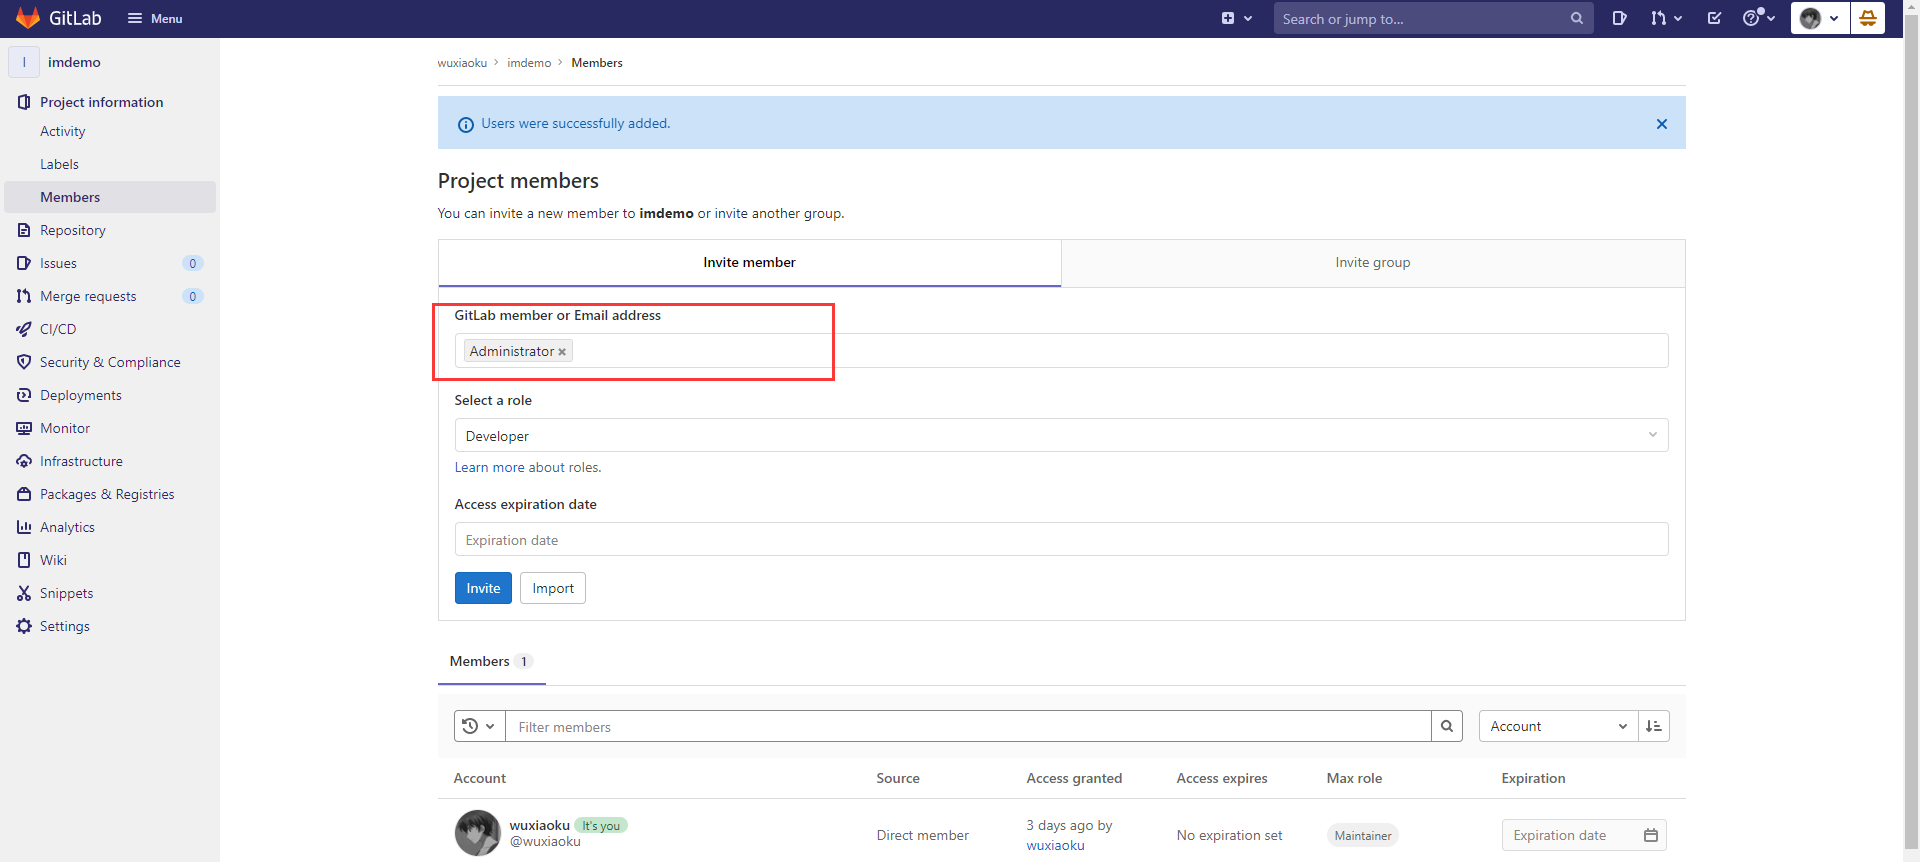Image resolution: width=1920 pixels, height=862 pixels.
Task: Open the Issues icon in top navbar
Action: (x=1619, y=18)
